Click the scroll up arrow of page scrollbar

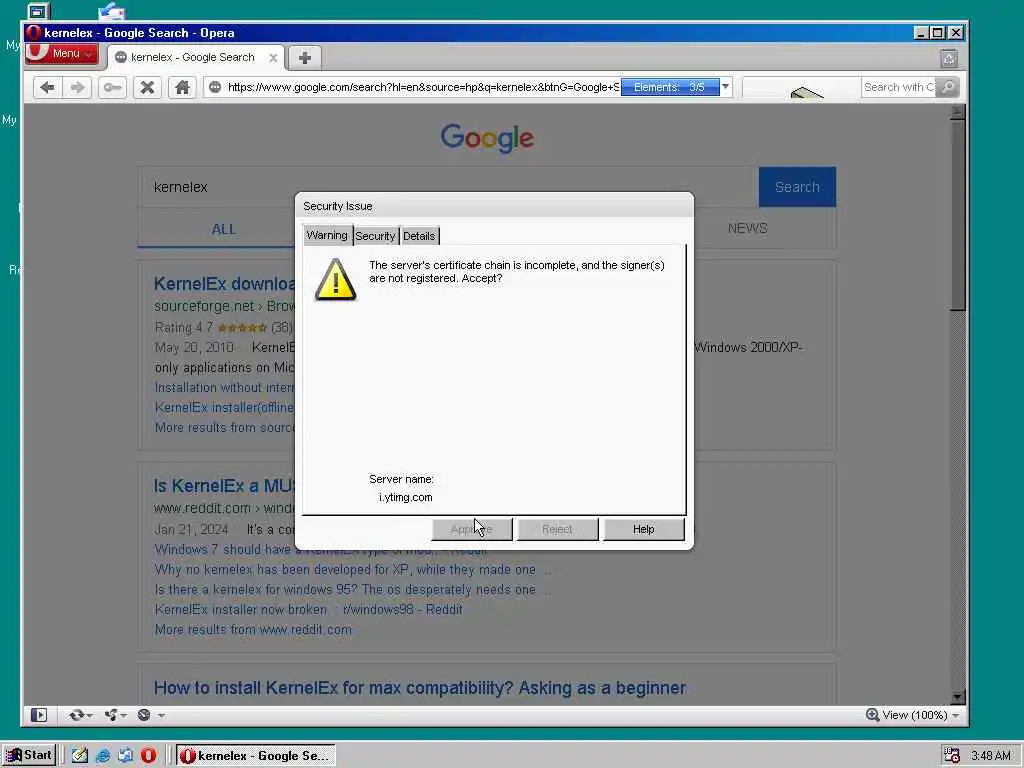(x=958, y=112)
